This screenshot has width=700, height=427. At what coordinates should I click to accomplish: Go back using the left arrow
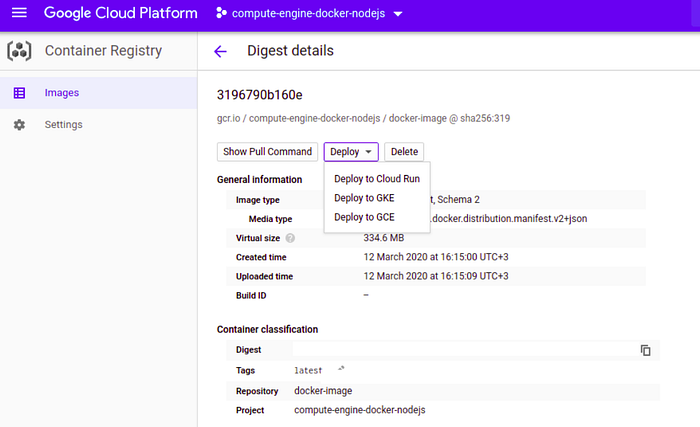[221, 51]
